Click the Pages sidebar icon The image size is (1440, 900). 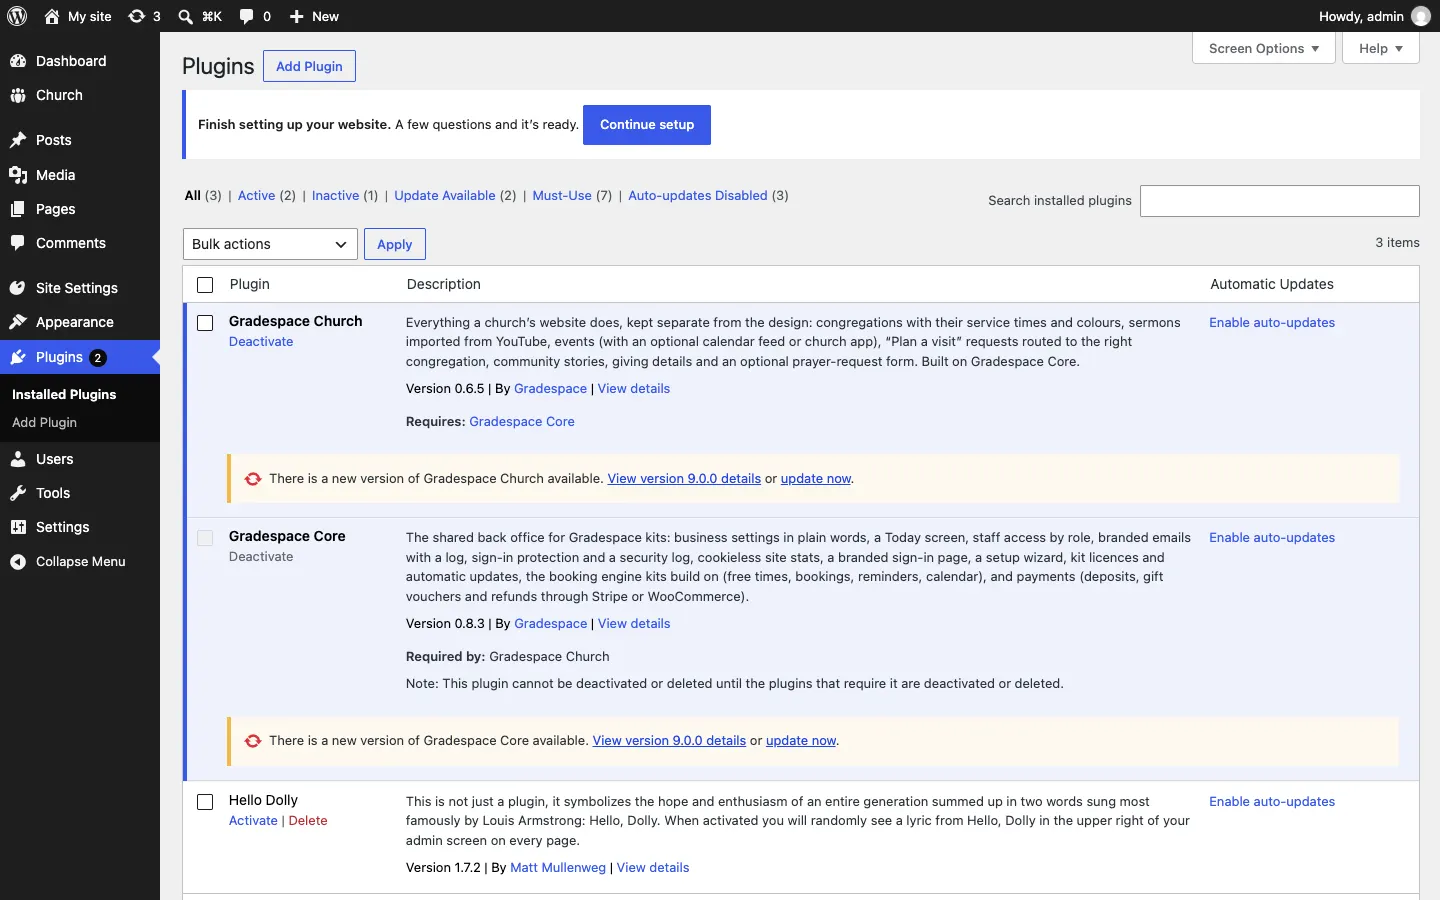18,209
